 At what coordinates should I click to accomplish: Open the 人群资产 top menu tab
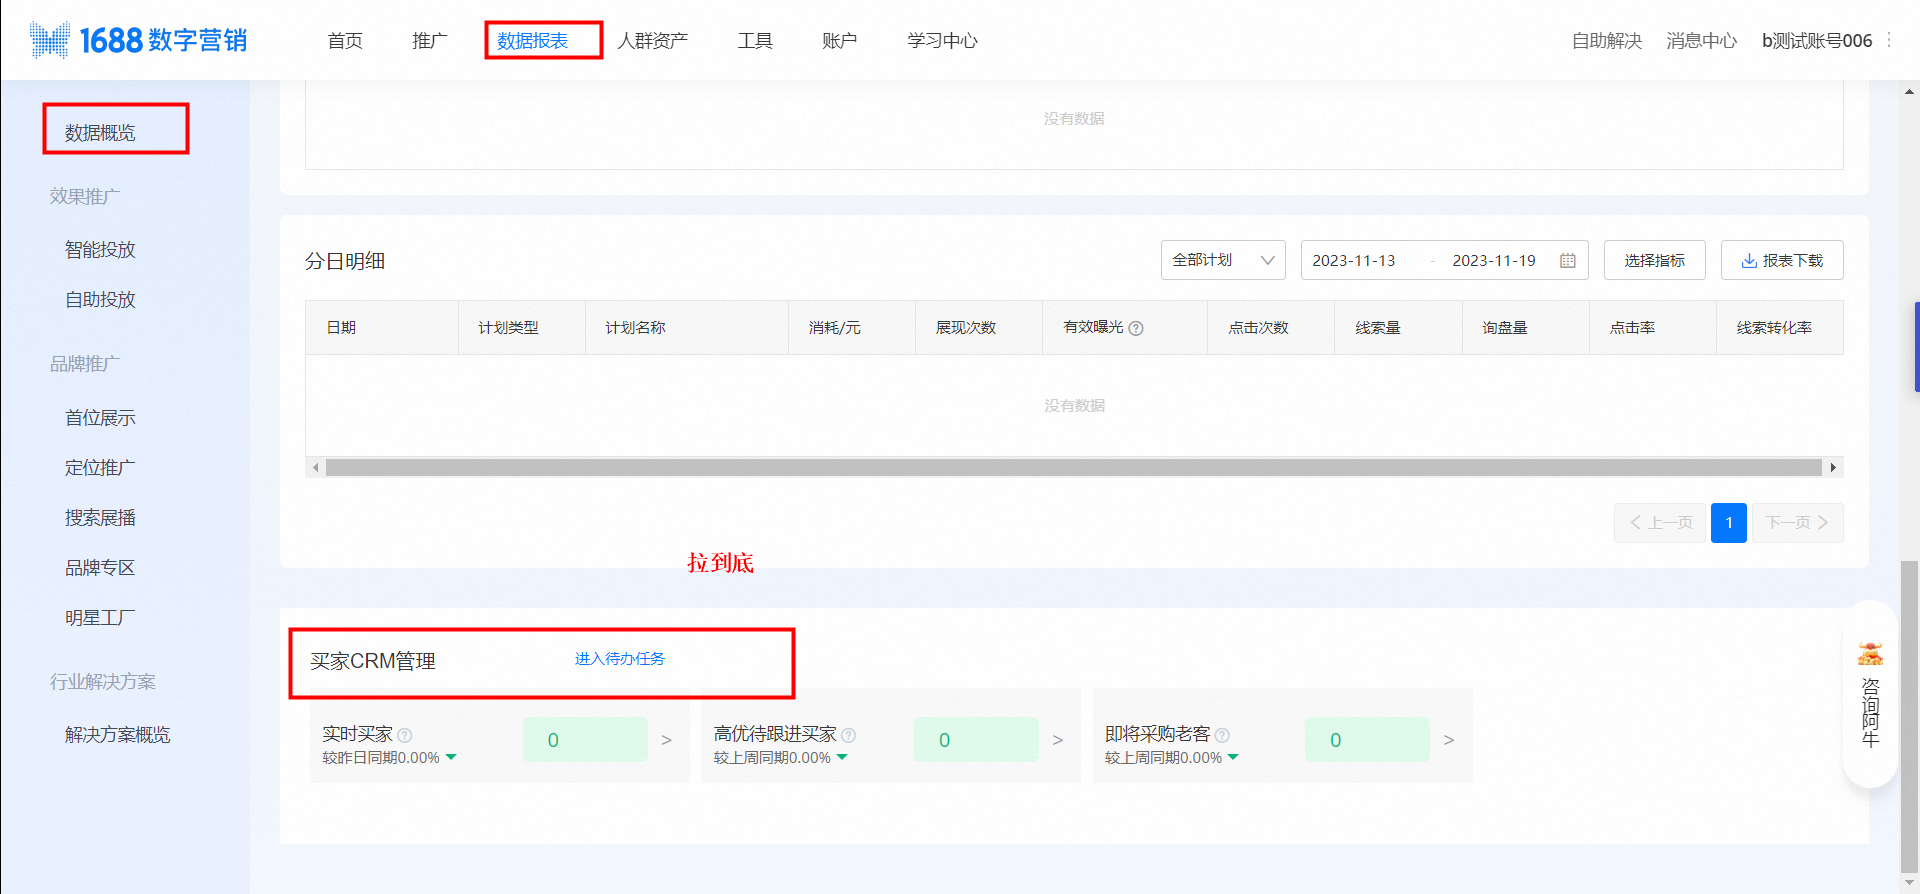[652, 41]
